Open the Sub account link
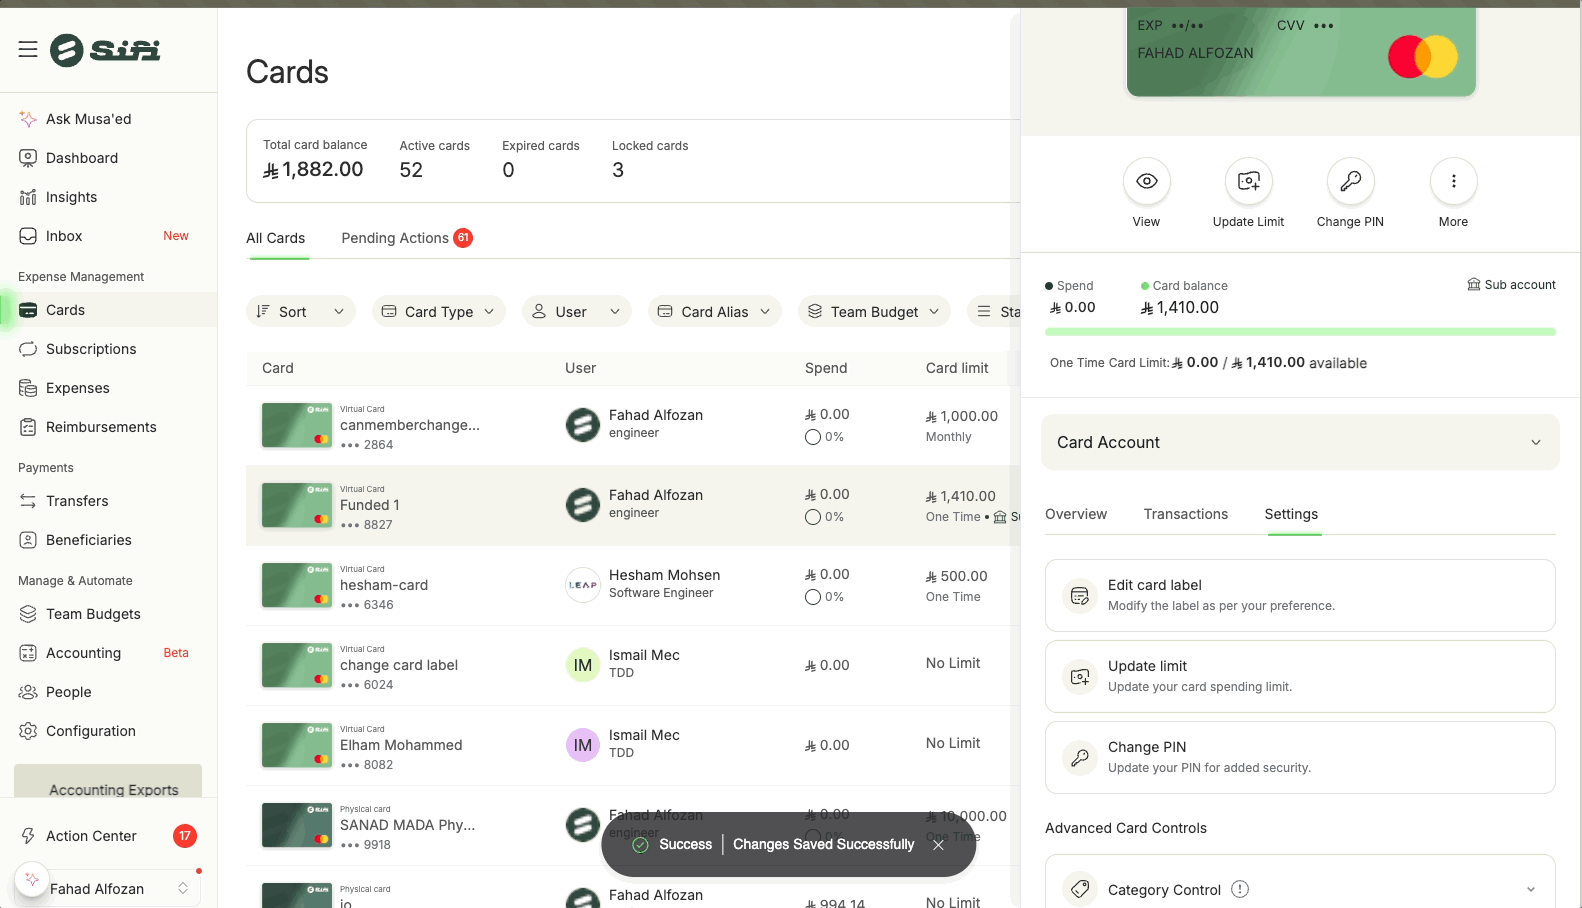This screenshot has height=908, width=1582. (1511, 285)
